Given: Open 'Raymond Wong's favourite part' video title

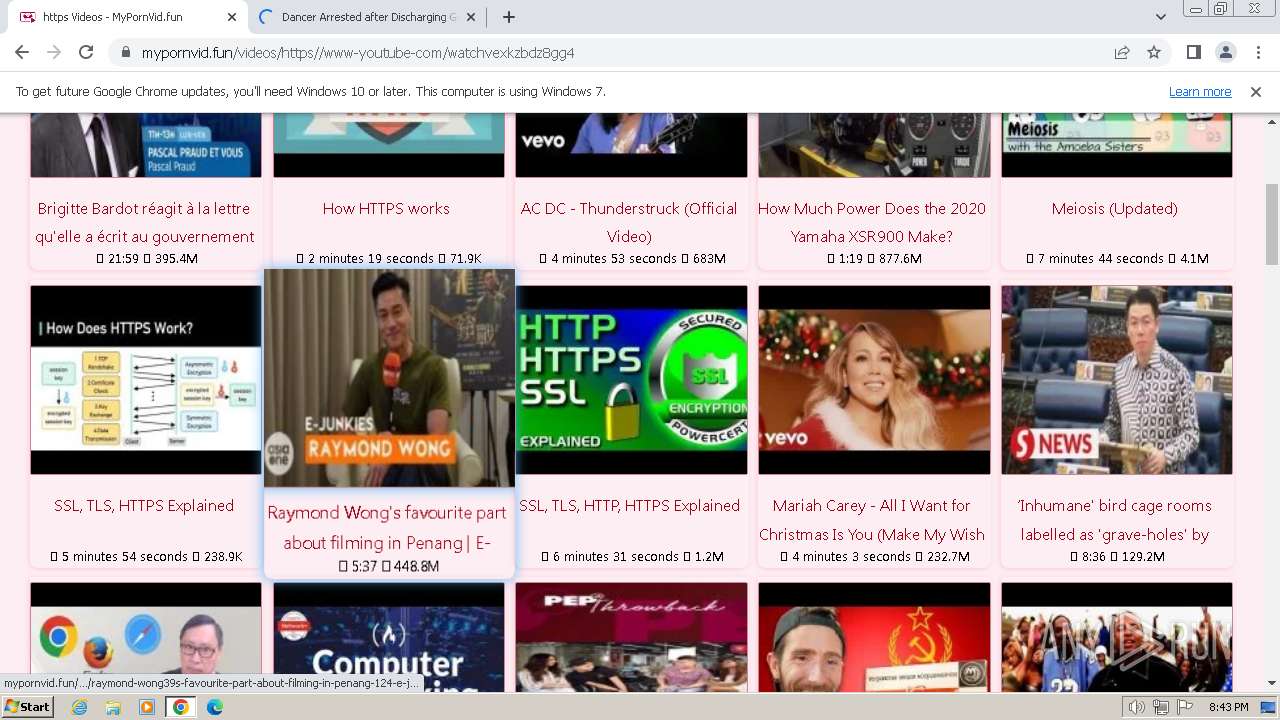Looking at the screenshot, I should tap(387, 527).
